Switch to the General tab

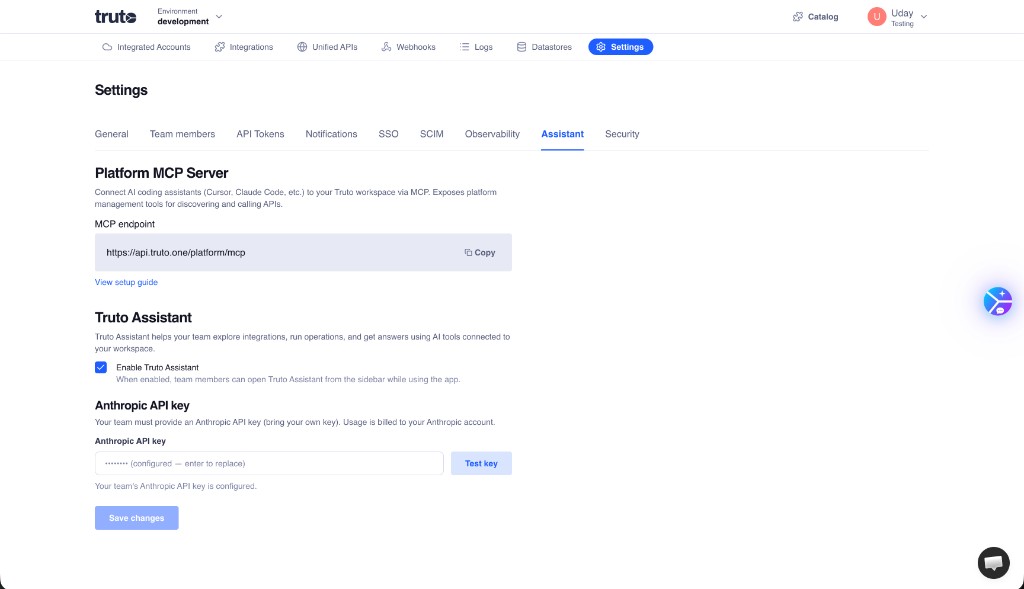pyautogui.click(x=112, y=134)
